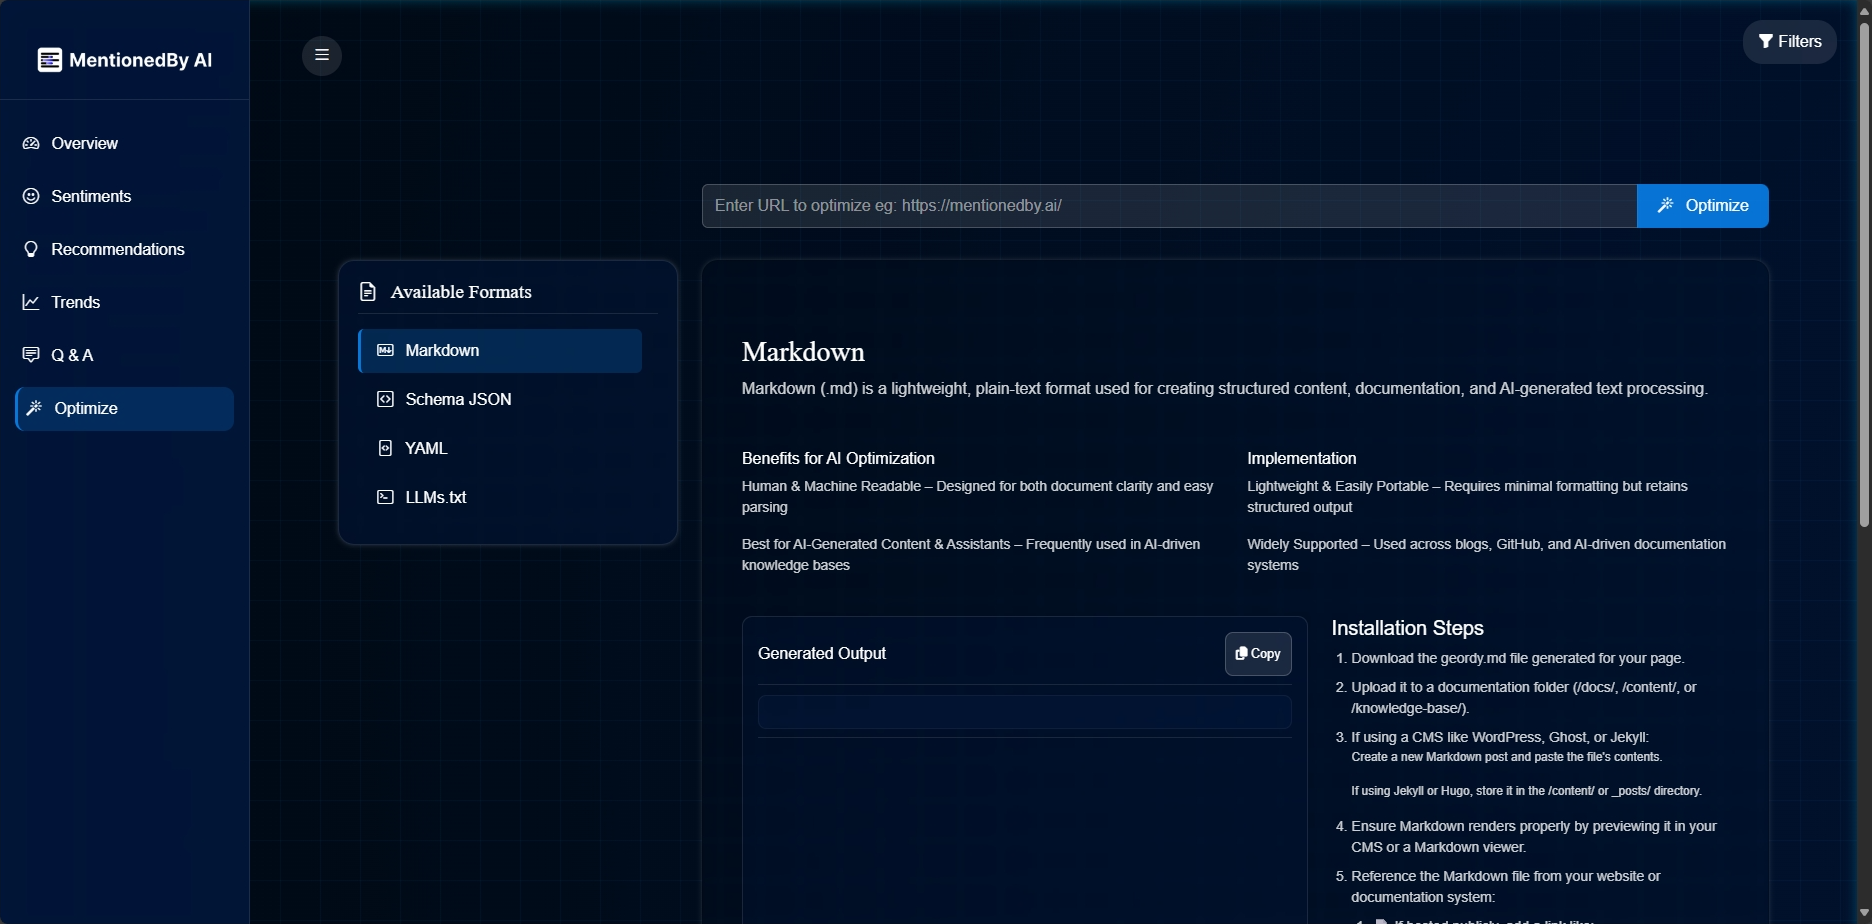1872x924 pixels.
Task: Open the Overview page
Action: click(x=125, y=143)
